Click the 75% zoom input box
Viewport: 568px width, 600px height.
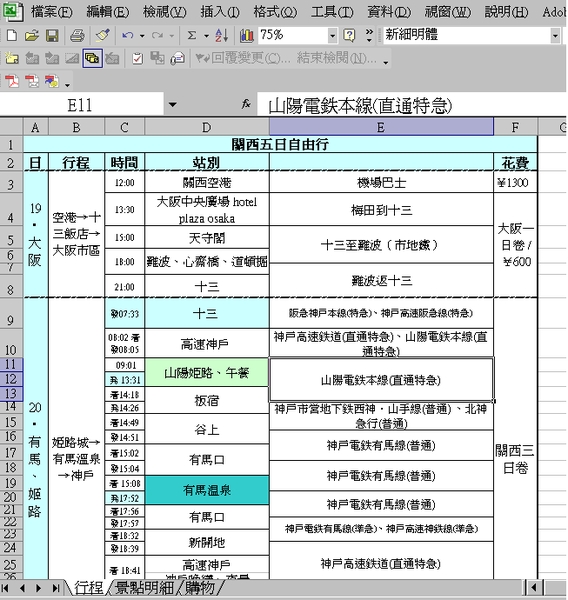(293, 35)
